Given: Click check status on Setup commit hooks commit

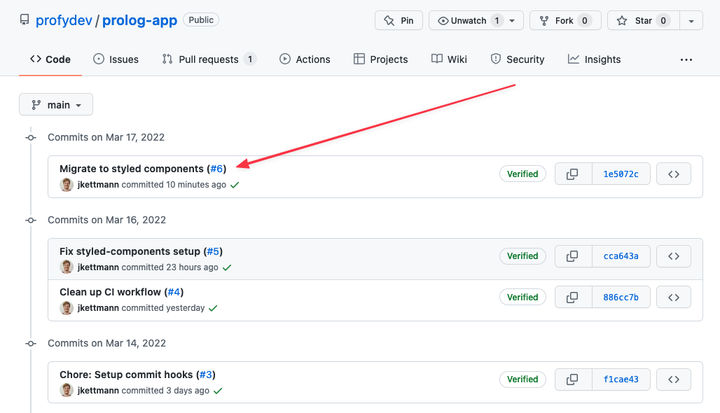Looking at the screenshot, I should click(x=218, y=391).
